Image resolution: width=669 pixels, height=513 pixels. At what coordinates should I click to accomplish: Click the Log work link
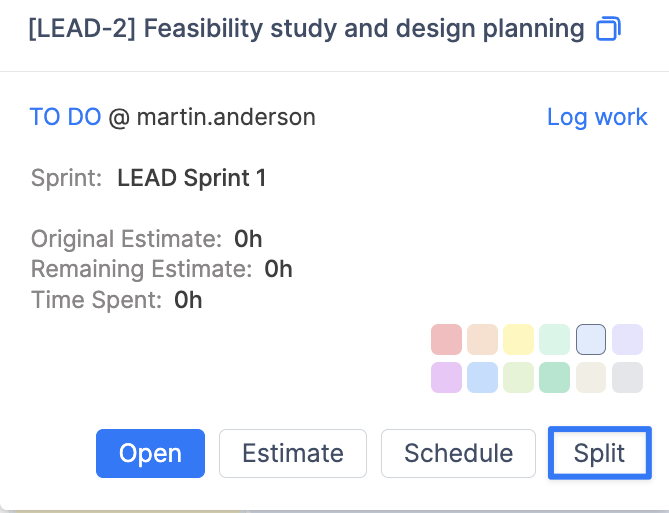(x=597, y=117)
